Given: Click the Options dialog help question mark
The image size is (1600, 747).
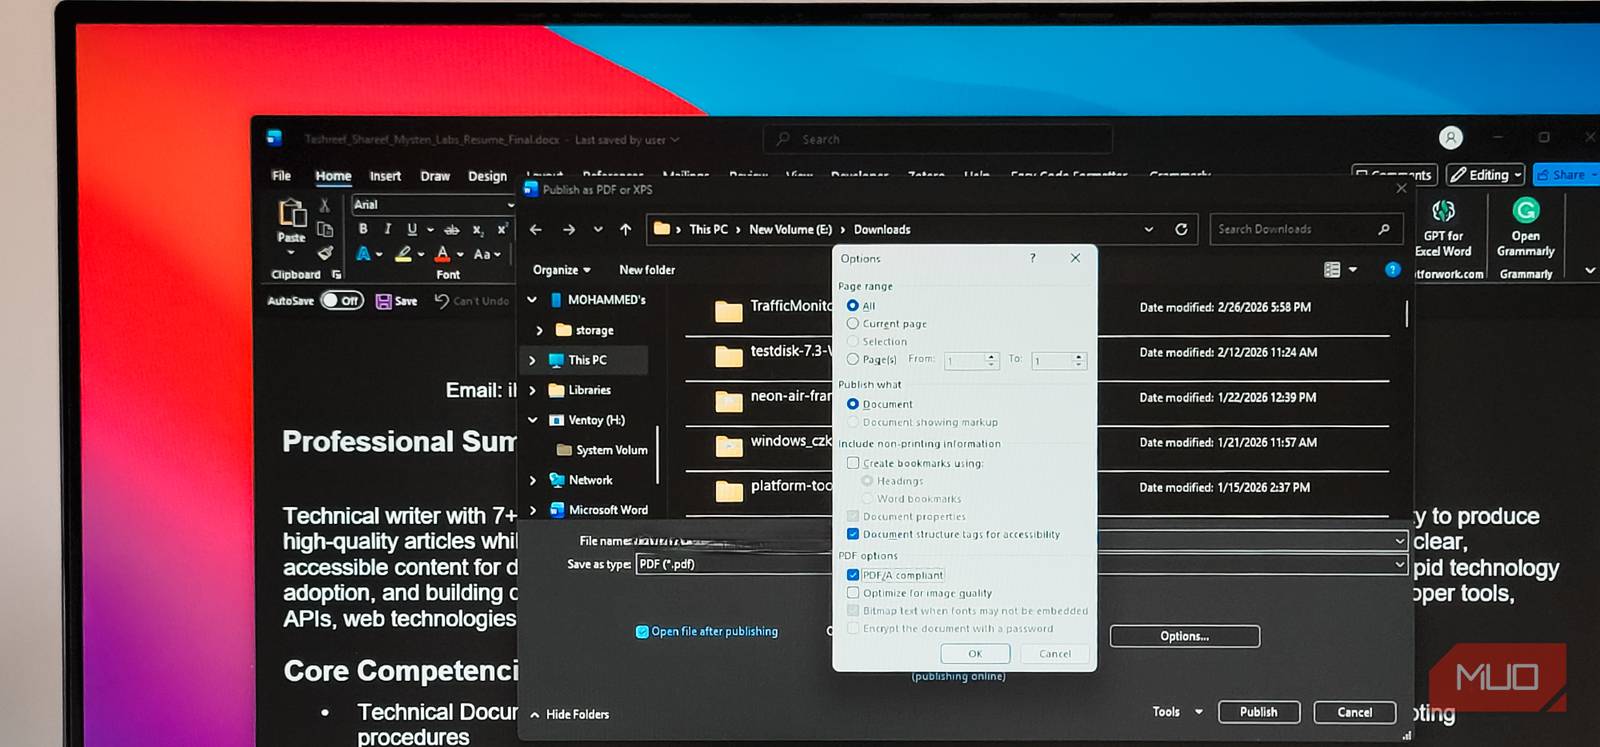Looking at the screenshot, I should coord(1033,258).
